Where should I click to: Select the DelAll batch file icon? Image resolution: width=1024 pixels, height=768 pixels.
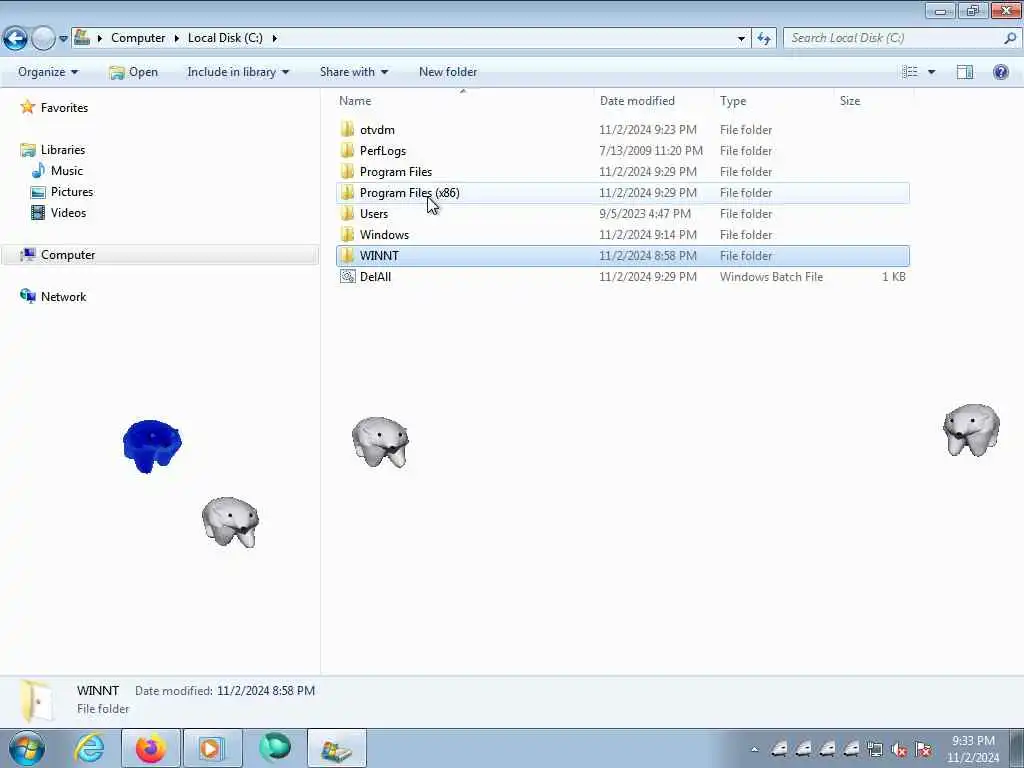(x=347, y=276)
